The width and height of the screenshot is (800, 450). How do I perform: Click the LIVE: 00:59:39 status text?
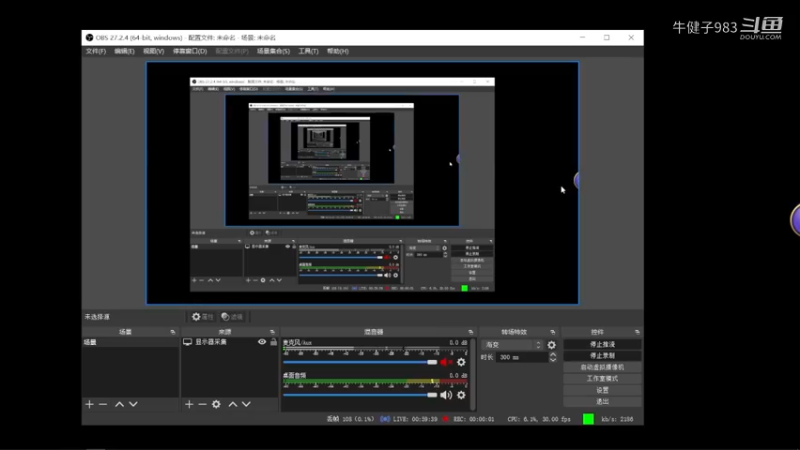point(415,419)
